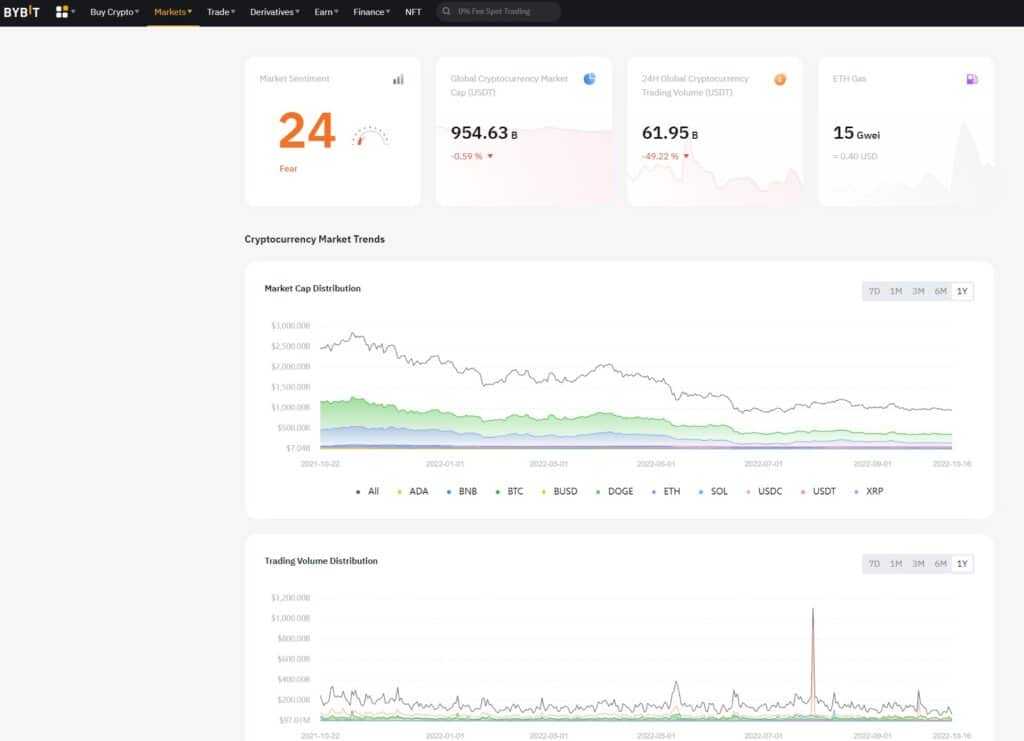Click the search magnifier icon

[x=446, y=11]
